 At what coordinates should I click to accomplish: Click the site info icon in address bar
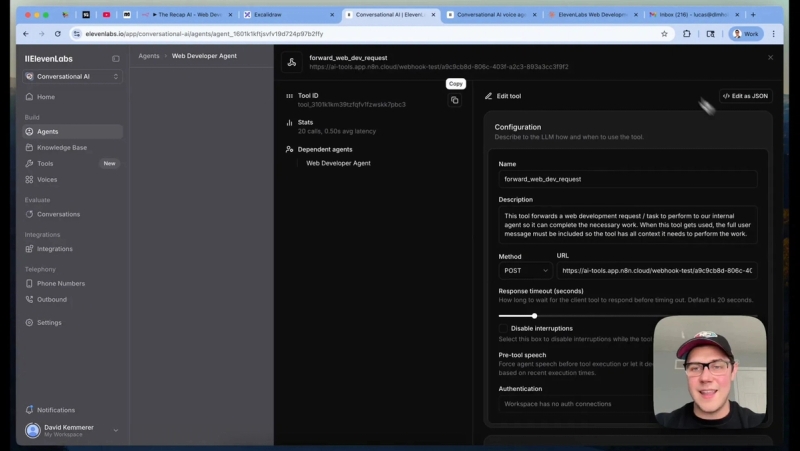click(77, 34)
